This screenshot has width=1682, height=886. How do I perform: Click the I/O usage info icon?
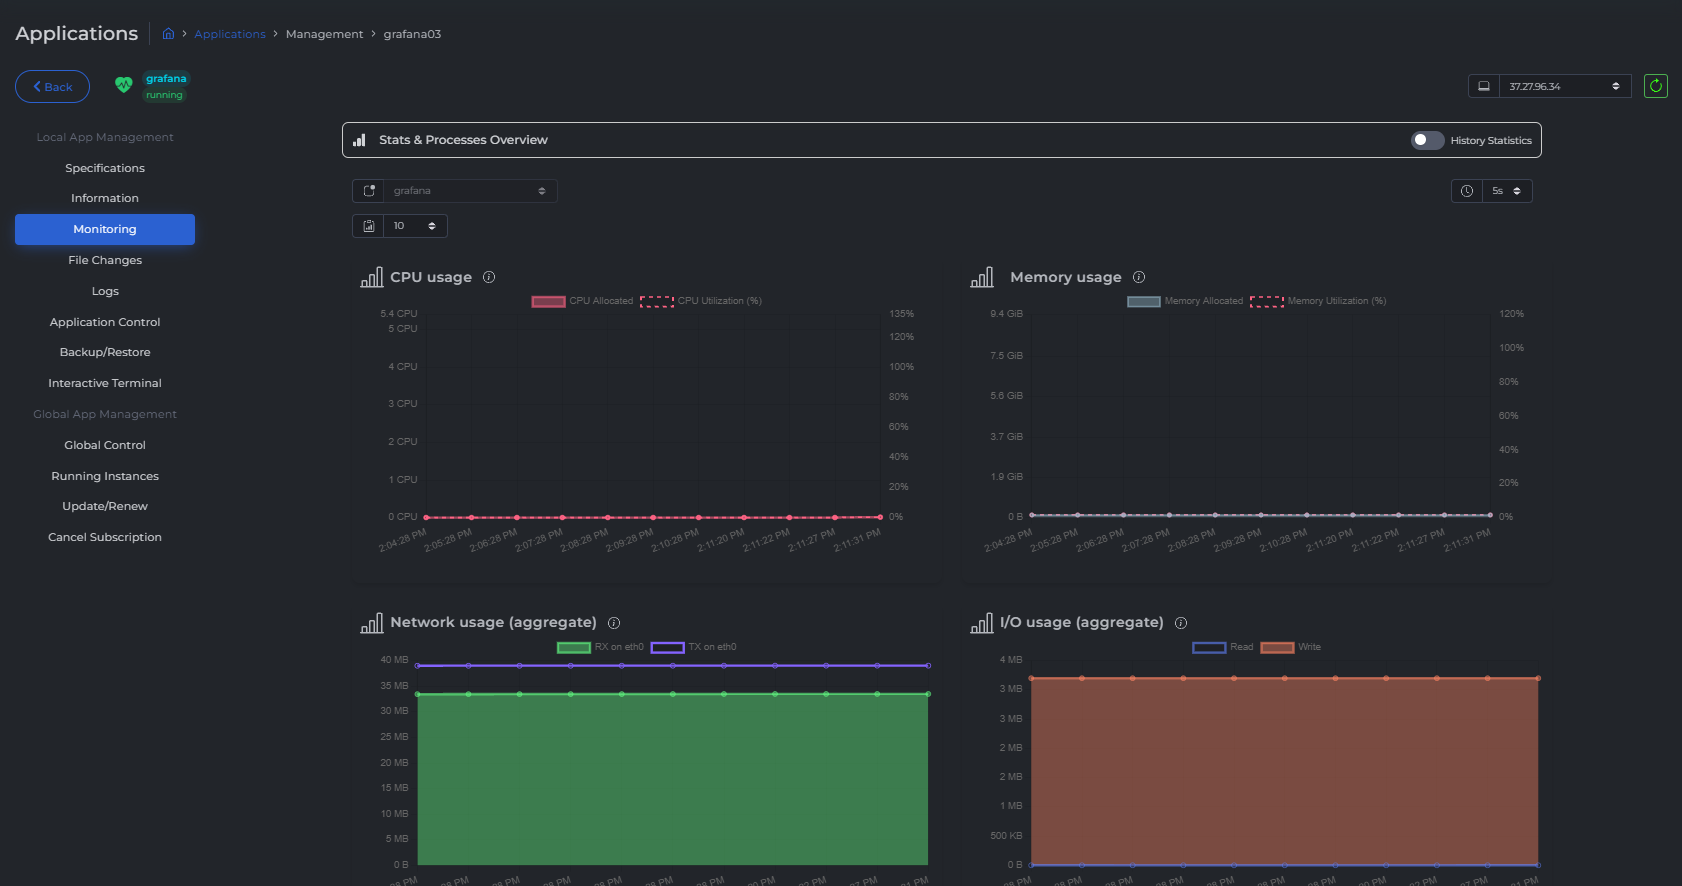(x=1180, y=623)
